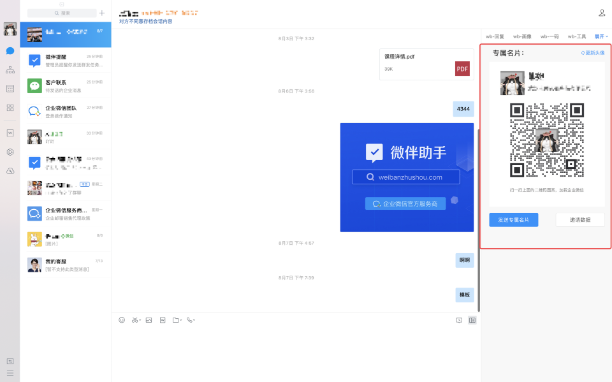Viewport: 612px width, 382px height.
Task: Open the 企业微信团队 conversation
Action: 66,111
